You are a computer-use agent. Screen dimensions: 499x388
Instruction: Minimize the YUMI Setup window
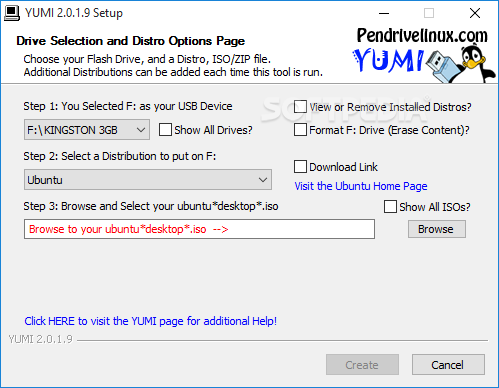tap(384, 13)
